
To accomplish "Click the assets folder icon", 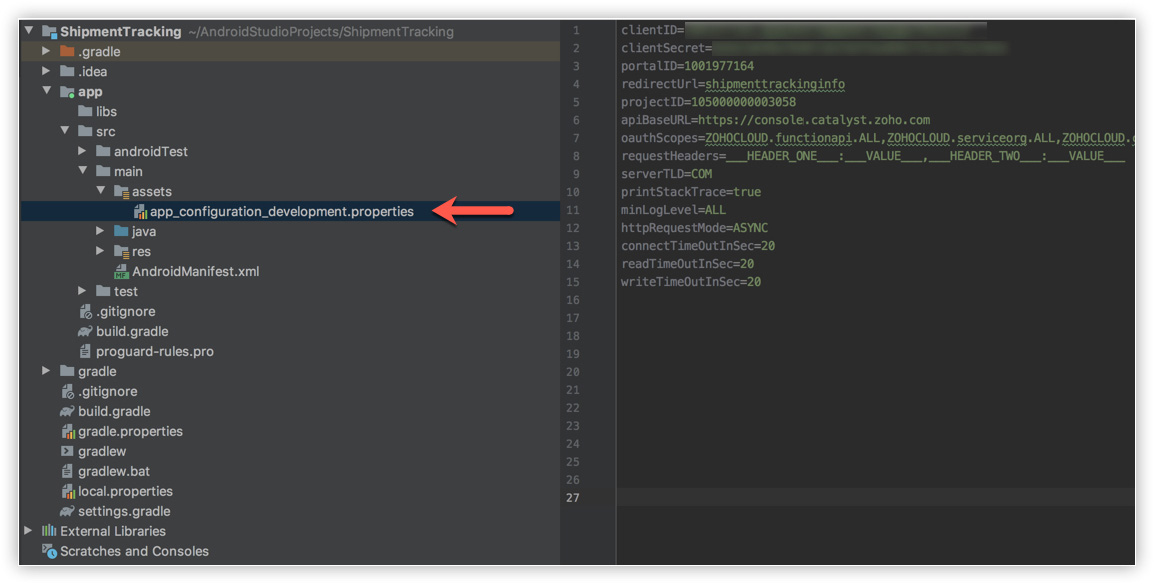I will [121, 191].
